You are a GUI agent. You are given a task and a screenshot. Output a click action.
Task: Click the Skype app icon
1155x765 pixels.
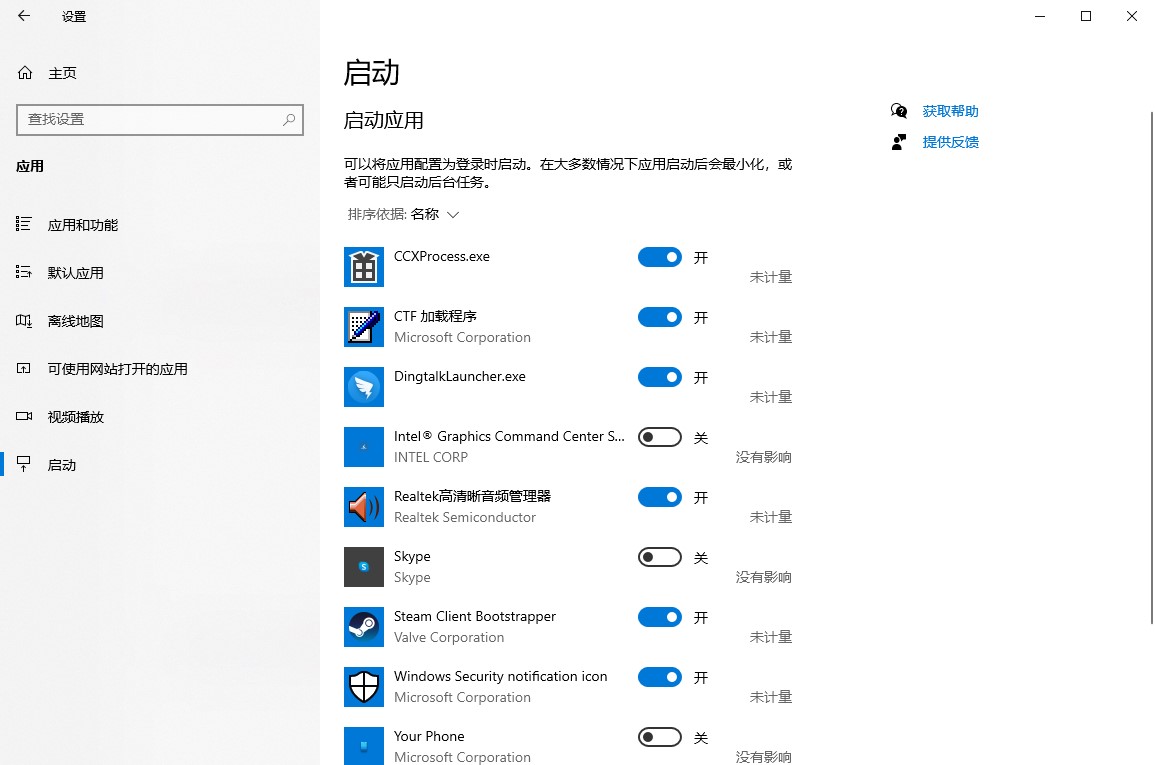point(364,567)
